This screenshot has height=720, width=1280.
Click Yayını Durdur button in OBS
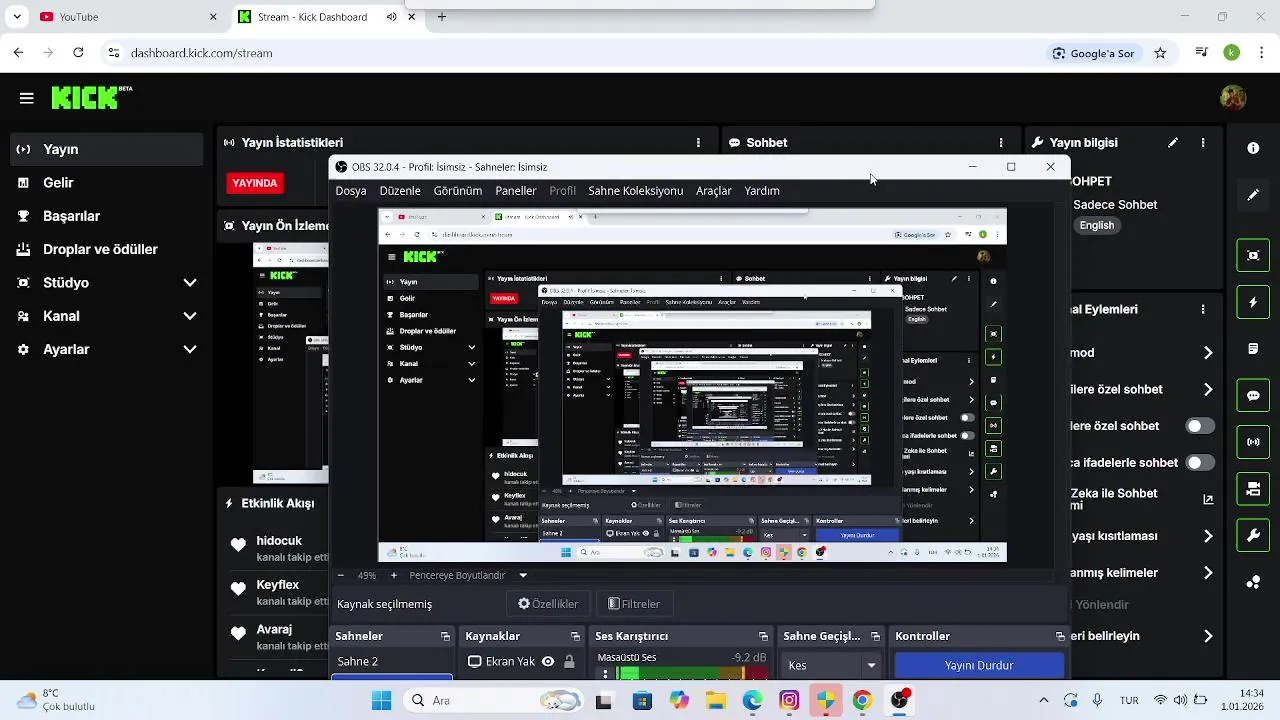point(979,665)
